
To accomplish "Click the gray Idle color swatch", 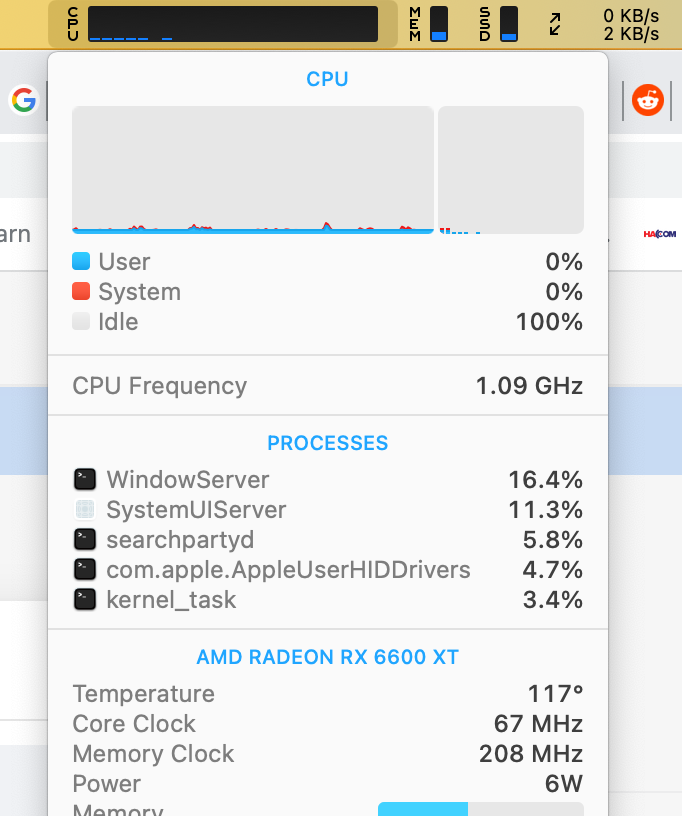I will pyautogui.click(x=82, y=322).
